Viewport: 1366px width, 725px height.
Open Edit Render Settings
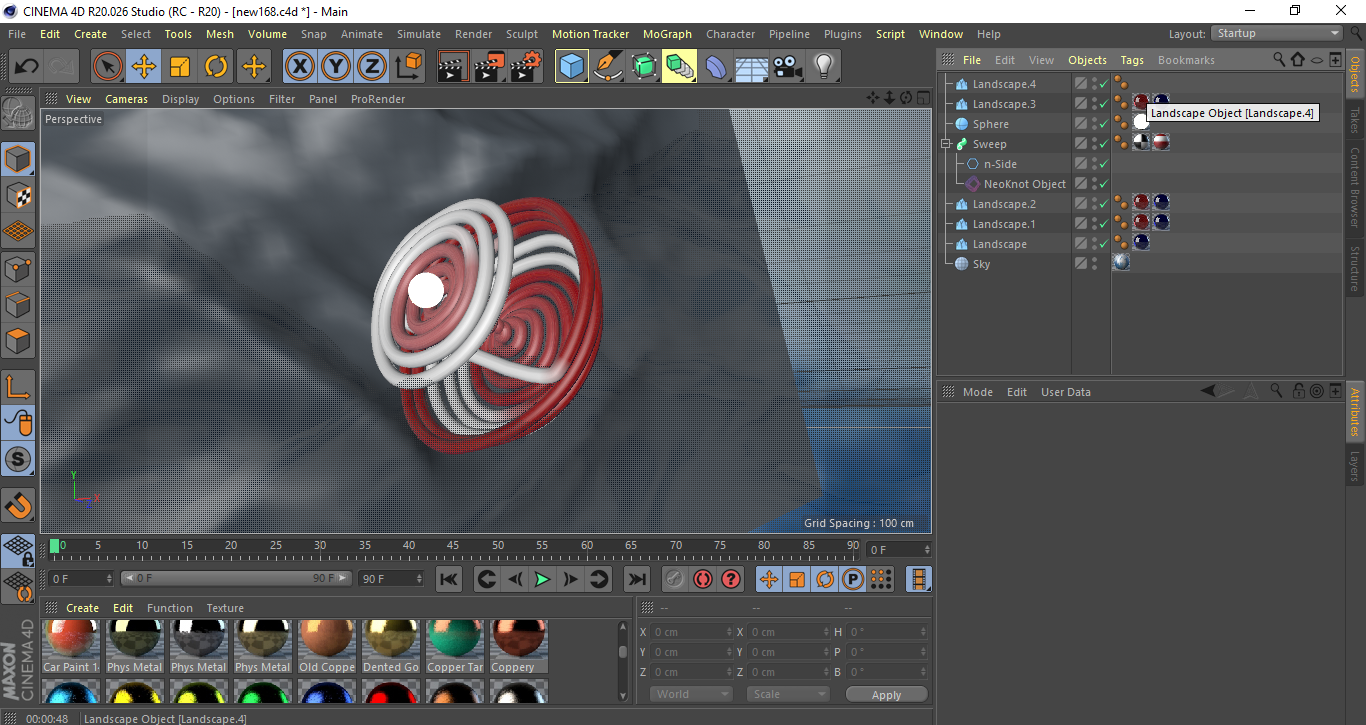[526, 67]
